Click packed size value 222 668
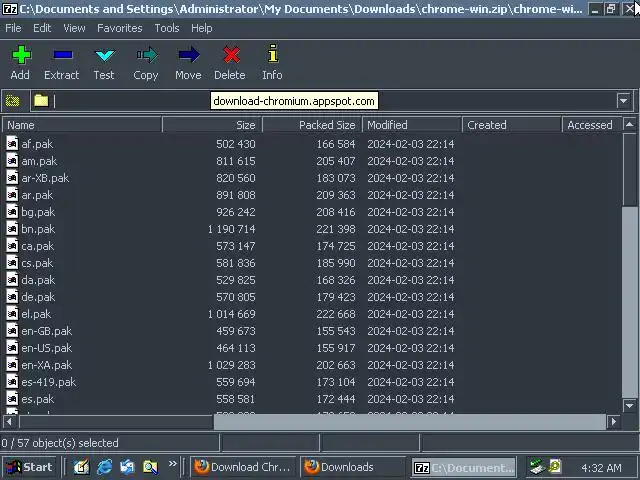 tap(336, 314)
